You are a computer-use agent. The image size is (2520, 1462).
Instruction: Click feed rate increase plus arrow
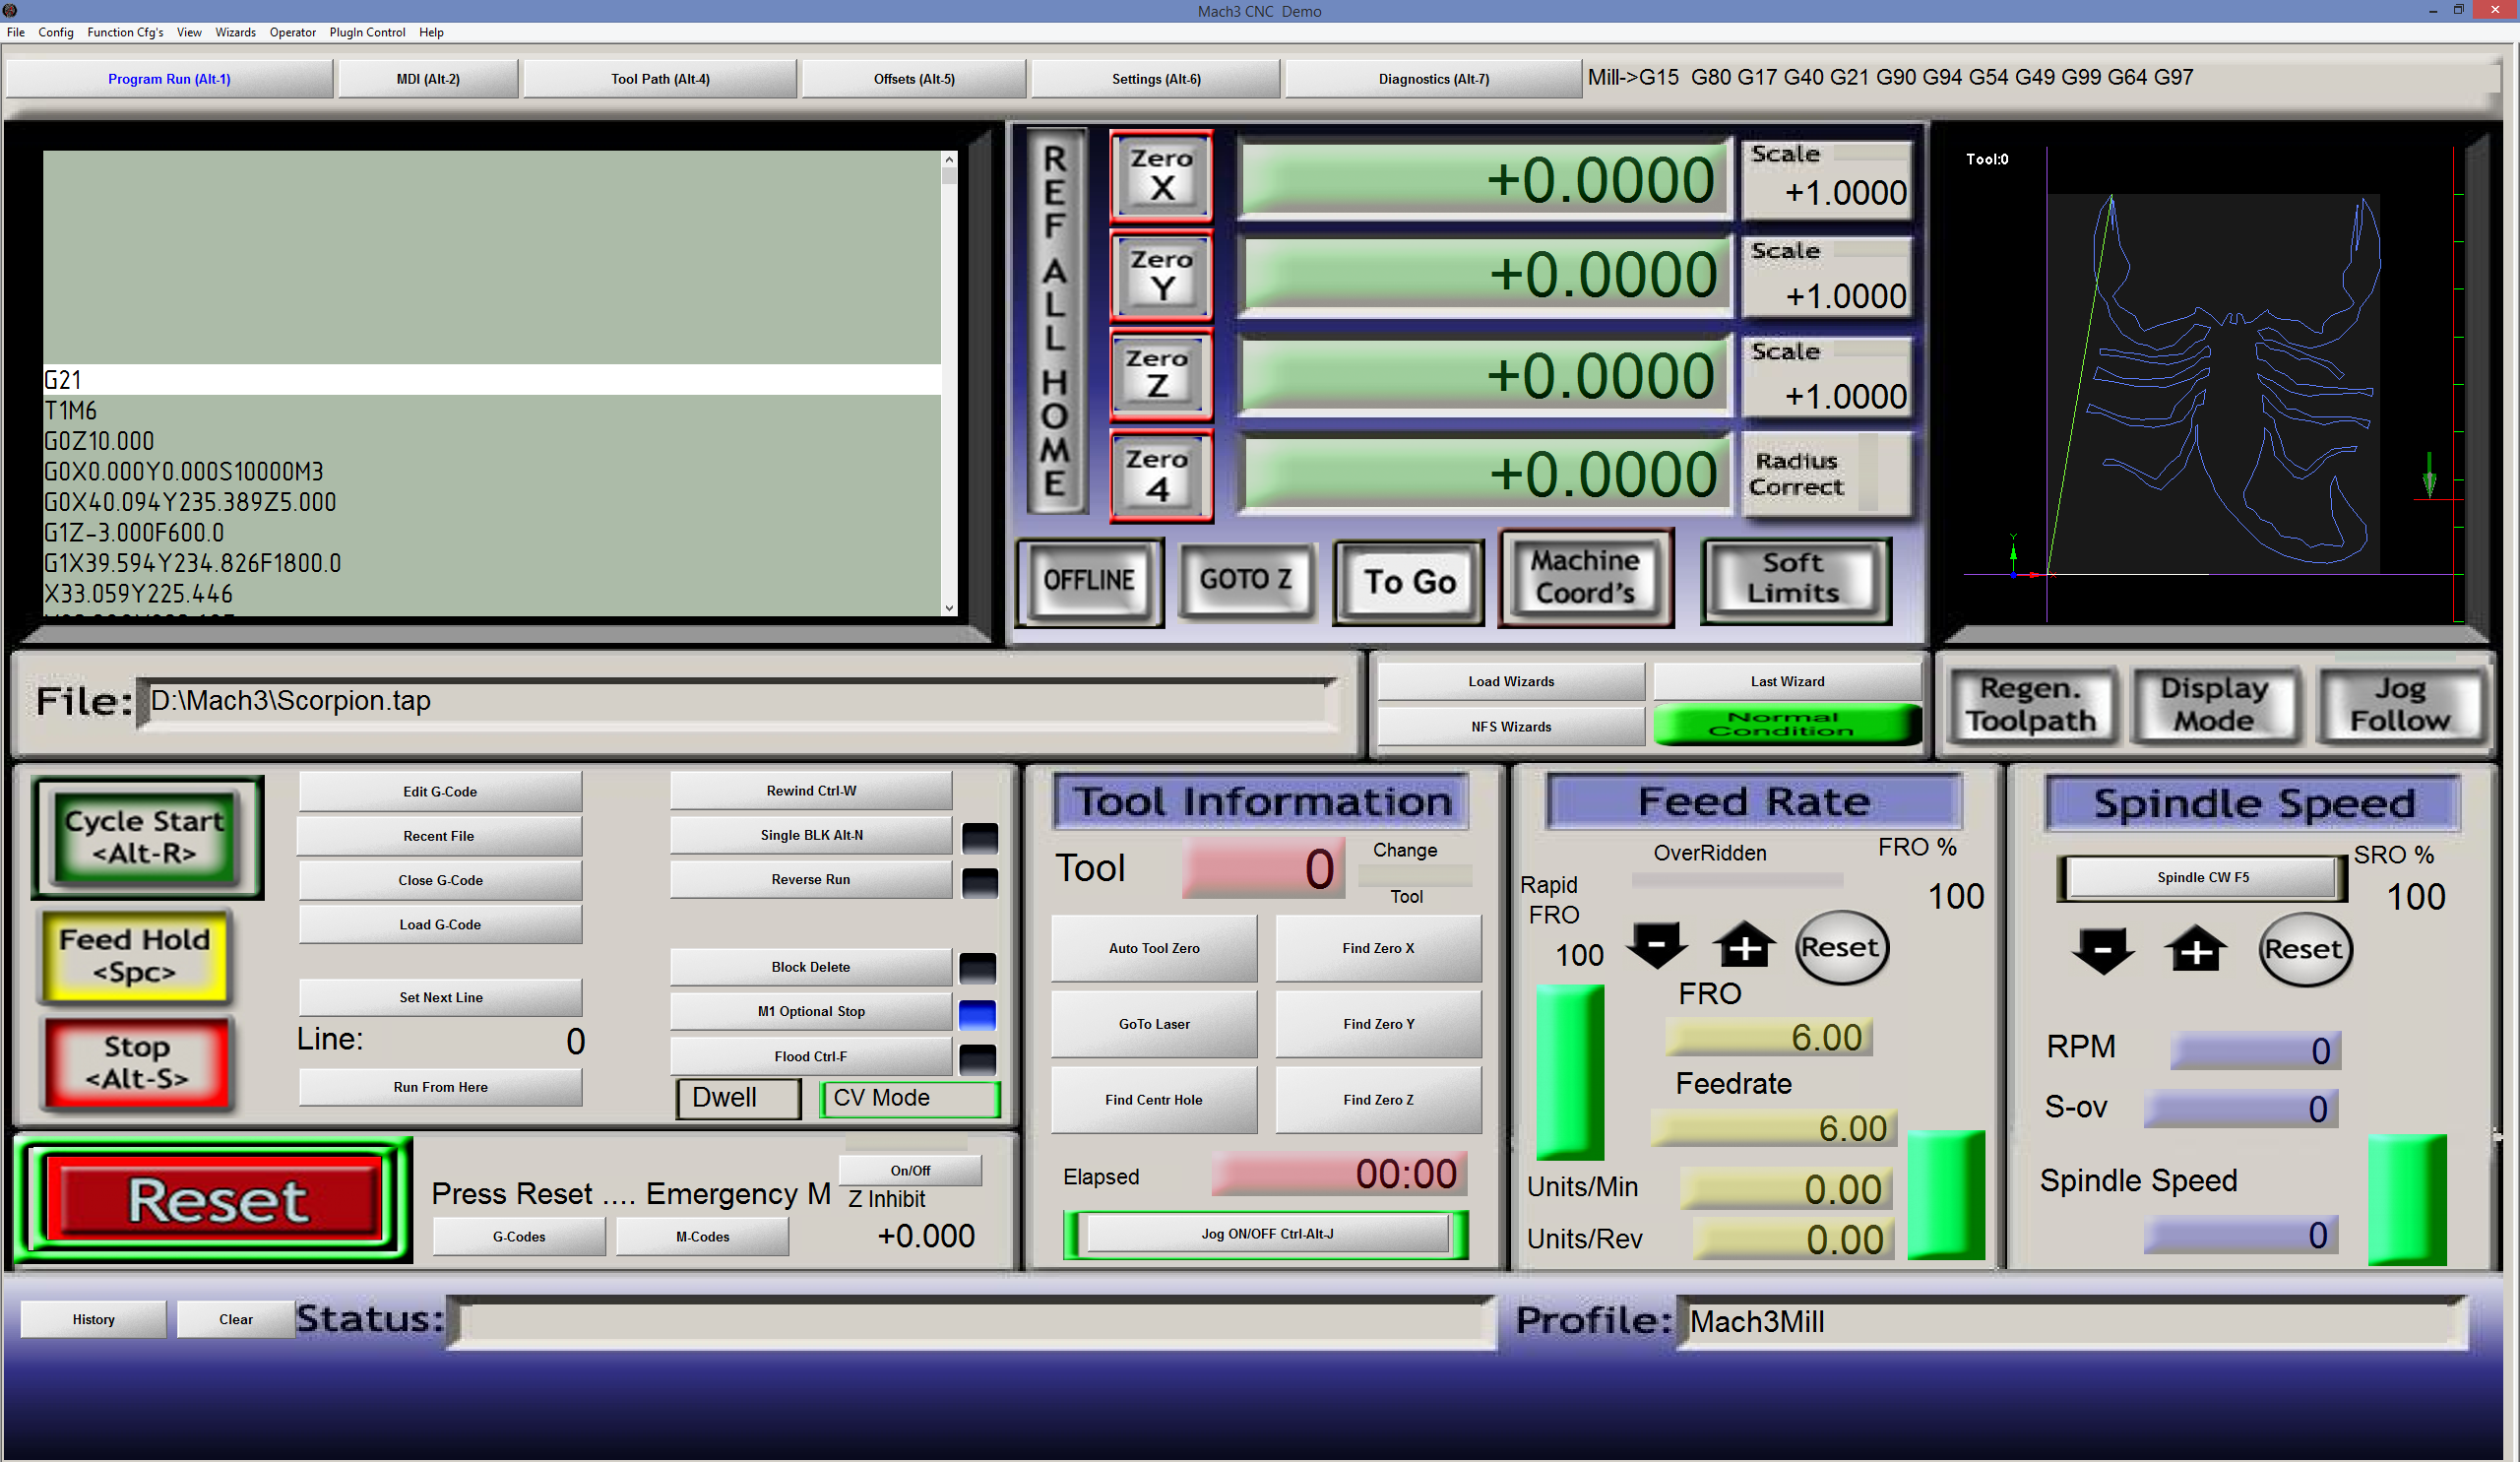pyautogui.click(x=1744, y=945)
